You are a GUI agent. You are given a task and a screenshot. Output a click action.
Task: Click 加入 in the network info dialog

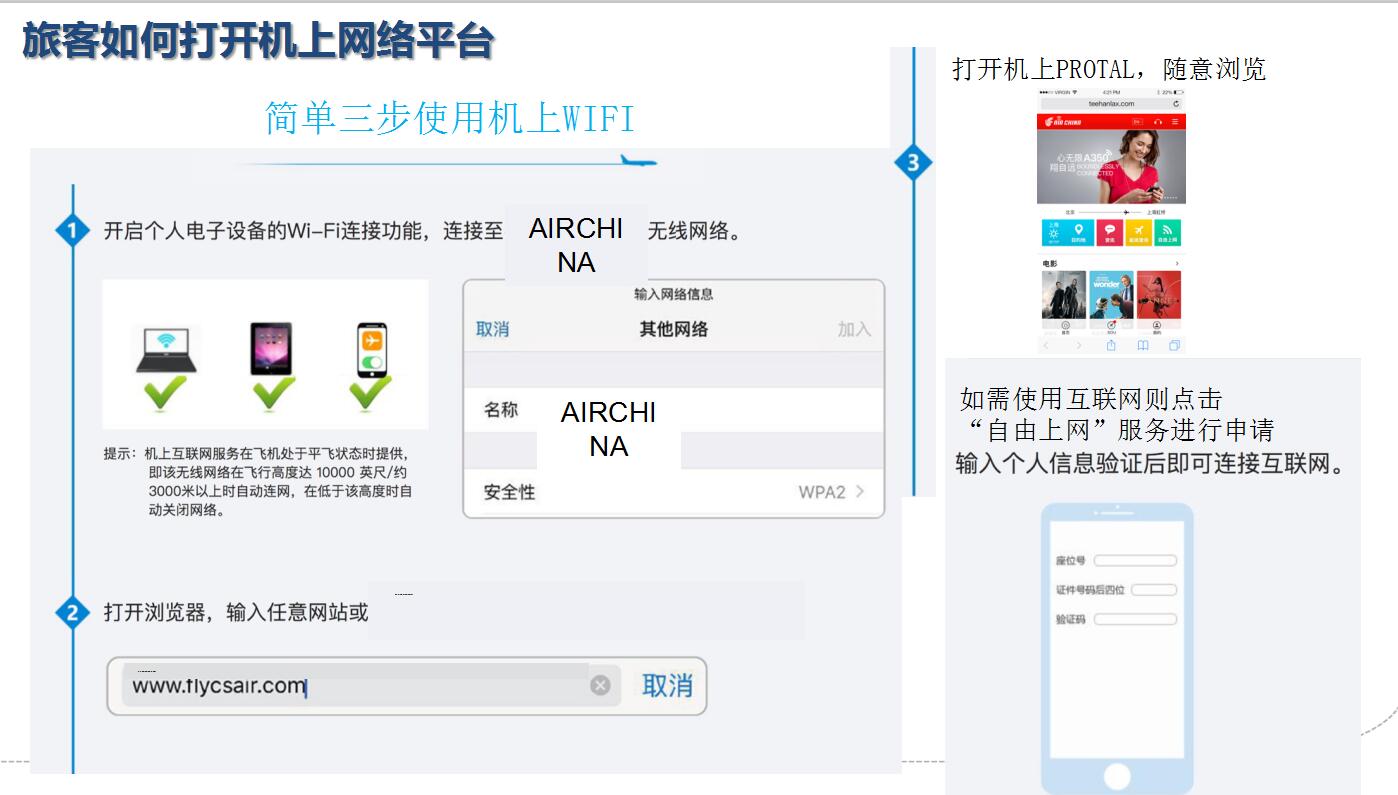click(x=854, y=329)
